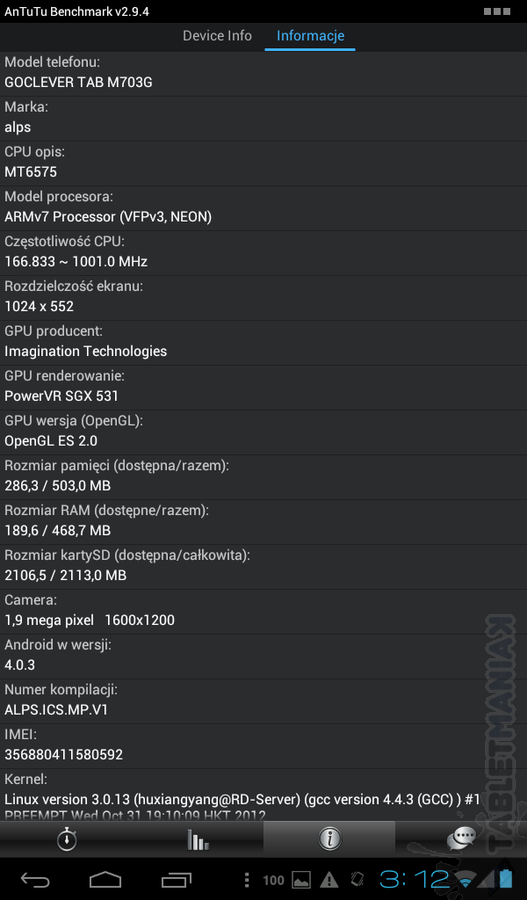Viewport: 527px width, 900px height.
Task: Open the three-dot menu in navigation bar
Action: pyautogui.click(x=247, y=880)
